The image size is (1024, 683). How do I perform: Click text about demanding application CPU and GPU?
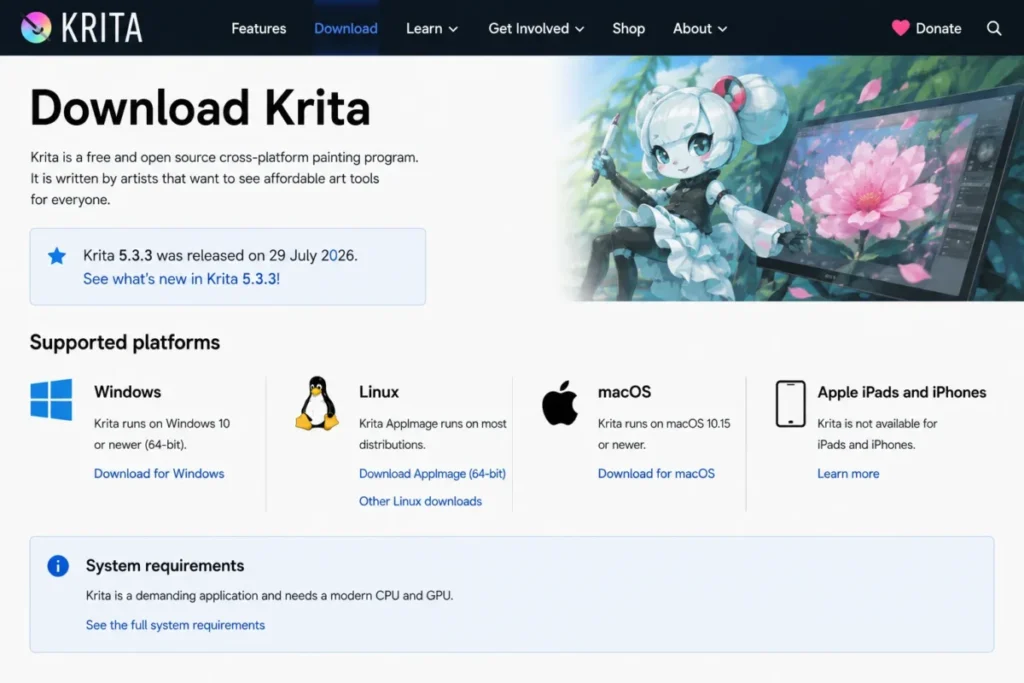(x=269, y=596)
